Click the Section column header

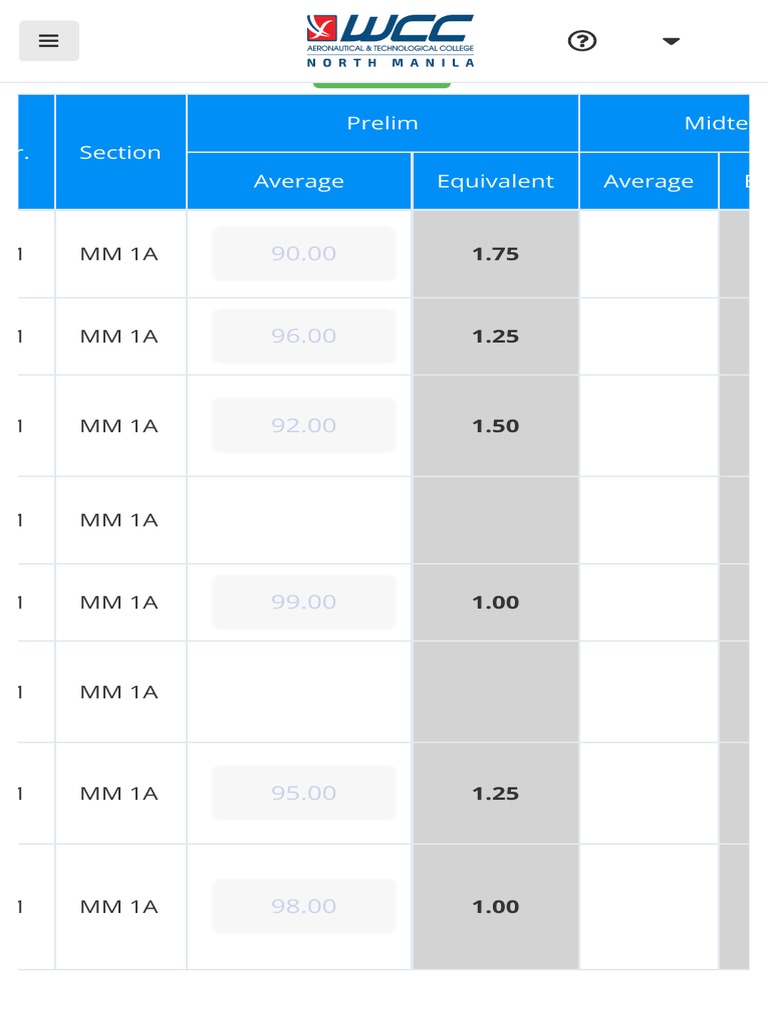pos(120,152)
